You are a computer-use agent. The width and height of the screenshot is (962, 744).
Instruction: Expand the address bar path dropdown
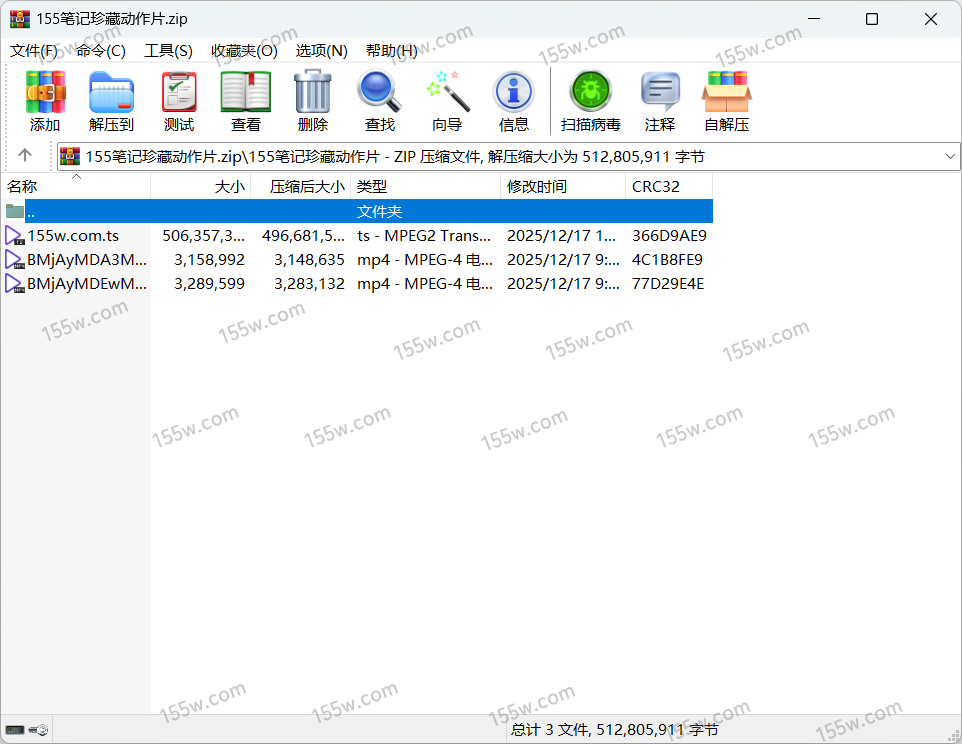click(950, 157)
